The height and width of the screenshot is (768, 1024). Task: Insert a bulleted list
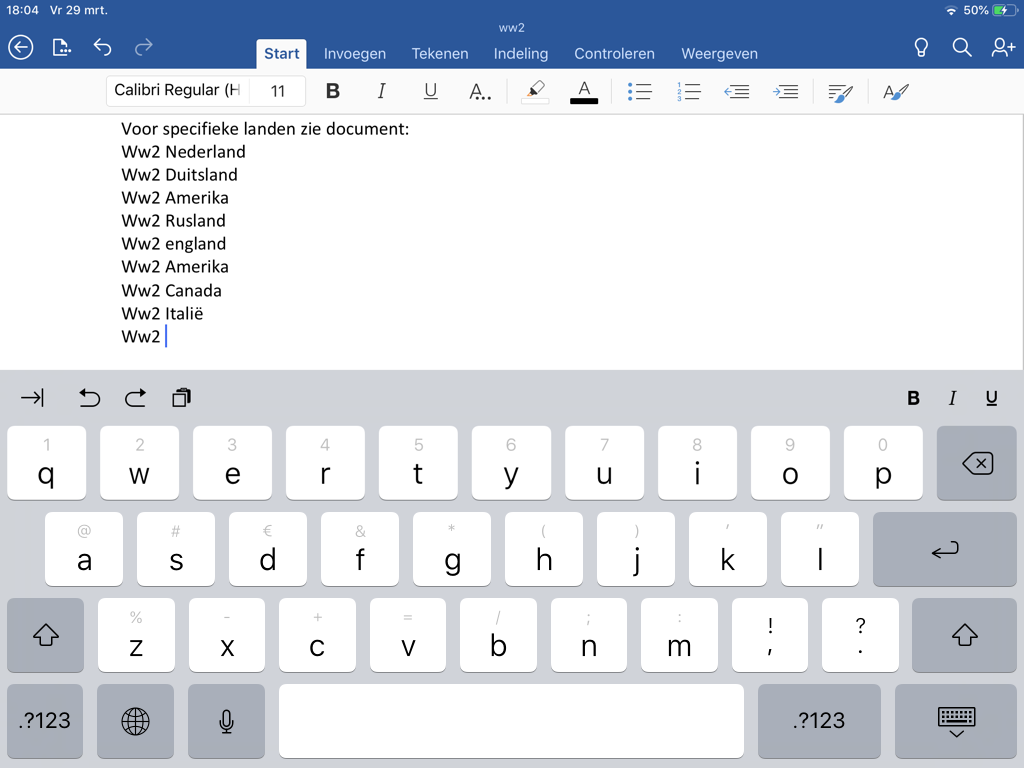click(639, 91)
